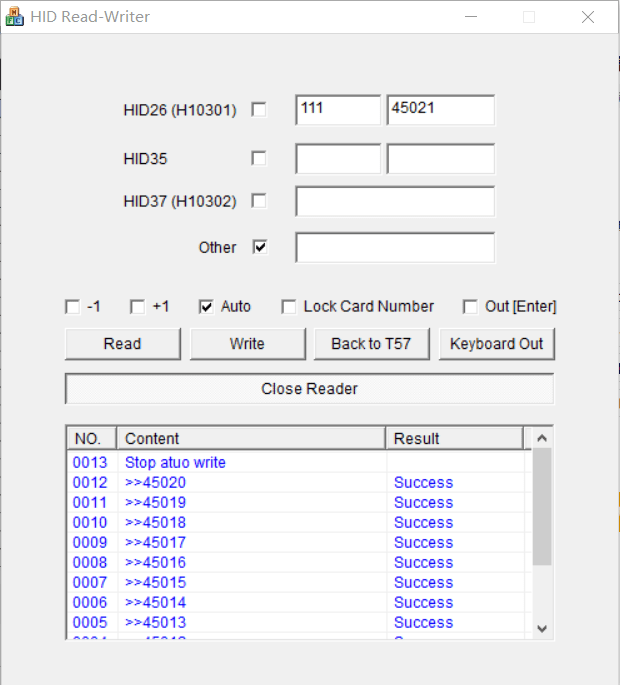The height and width of the screenshot is (685, 620).
Task: Click the log list scroll down arrow
Action: click(x=542, y=629)
